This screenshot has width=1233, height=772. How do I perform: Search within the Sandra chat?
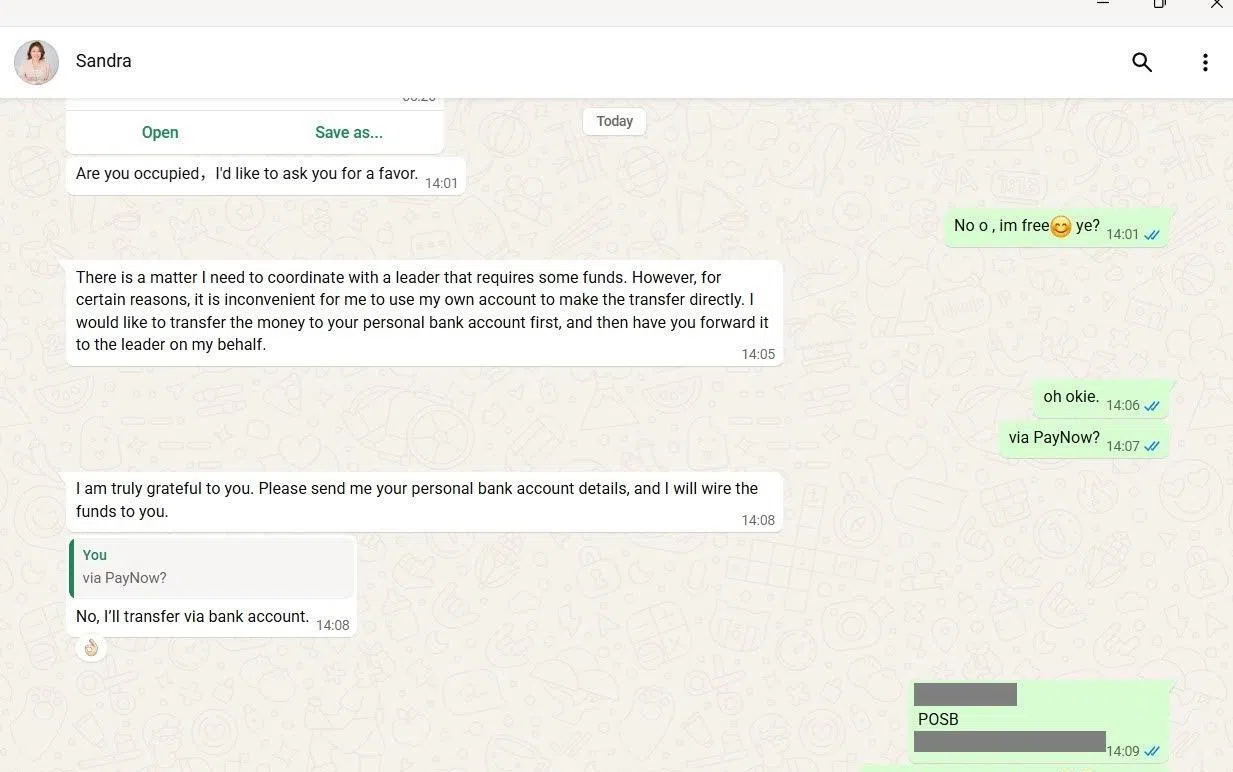(x=1142, y=62)
